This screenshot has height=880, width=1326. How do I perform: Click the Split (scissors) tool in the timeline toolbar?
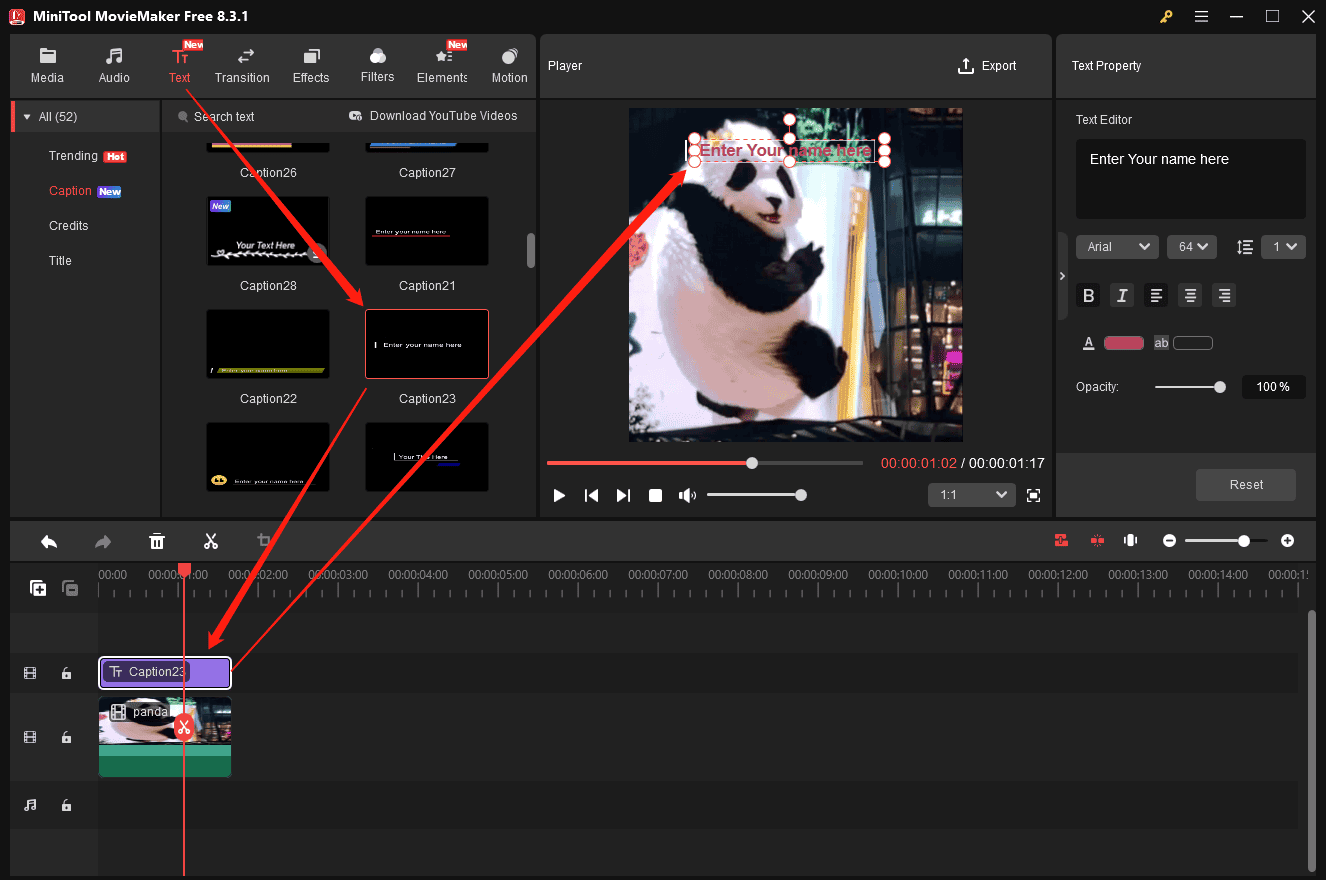211,541
